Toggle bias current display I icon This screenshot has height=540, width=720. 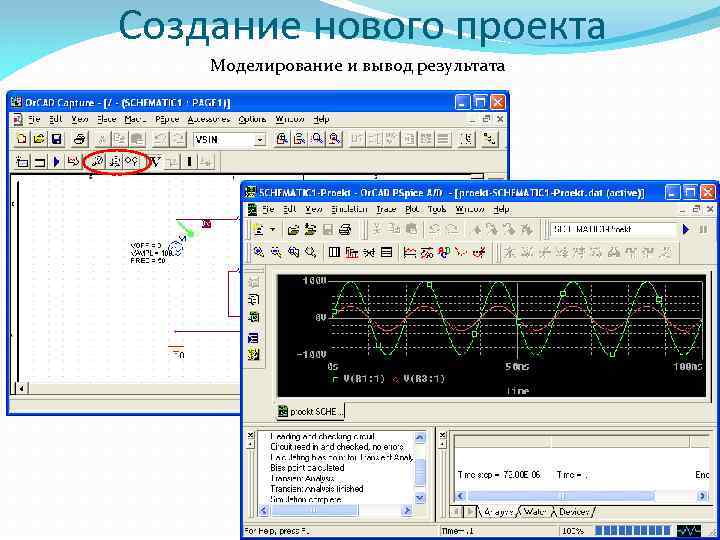point(189,162)
